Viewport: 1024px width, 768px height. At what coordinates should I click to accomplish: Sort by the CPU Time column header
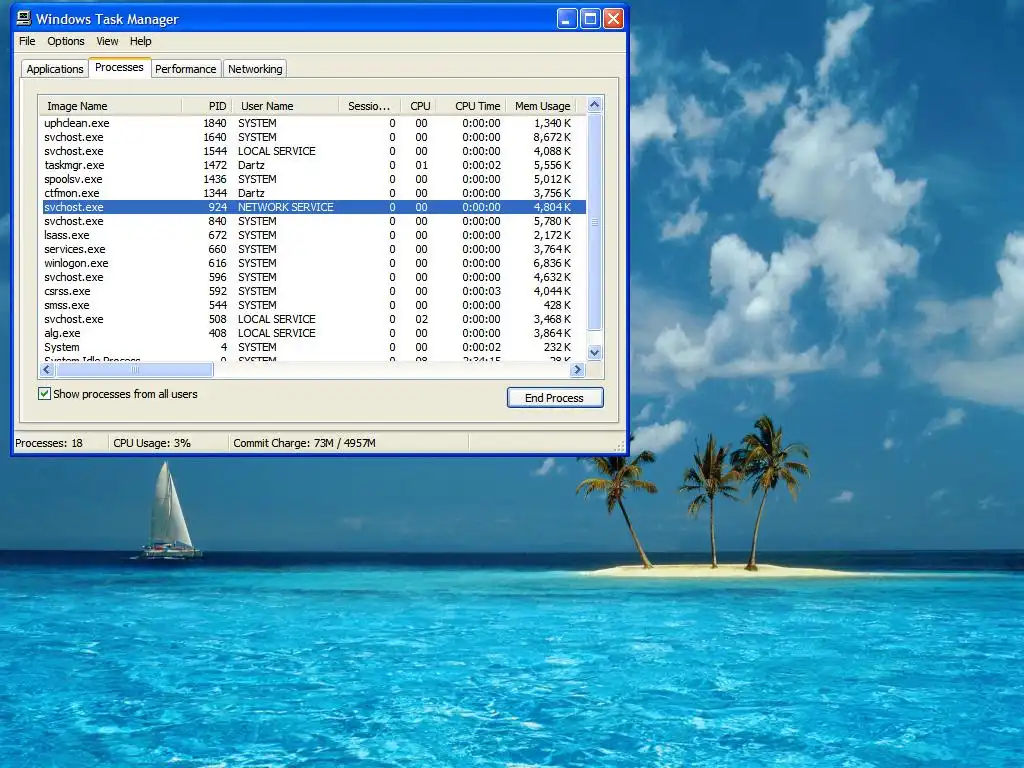[471, 106]
